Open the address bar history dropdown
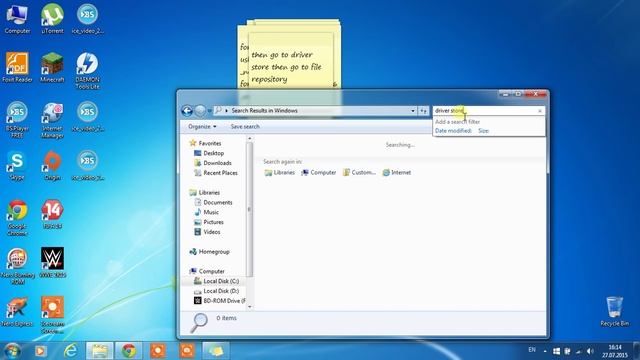 point(413,111)
